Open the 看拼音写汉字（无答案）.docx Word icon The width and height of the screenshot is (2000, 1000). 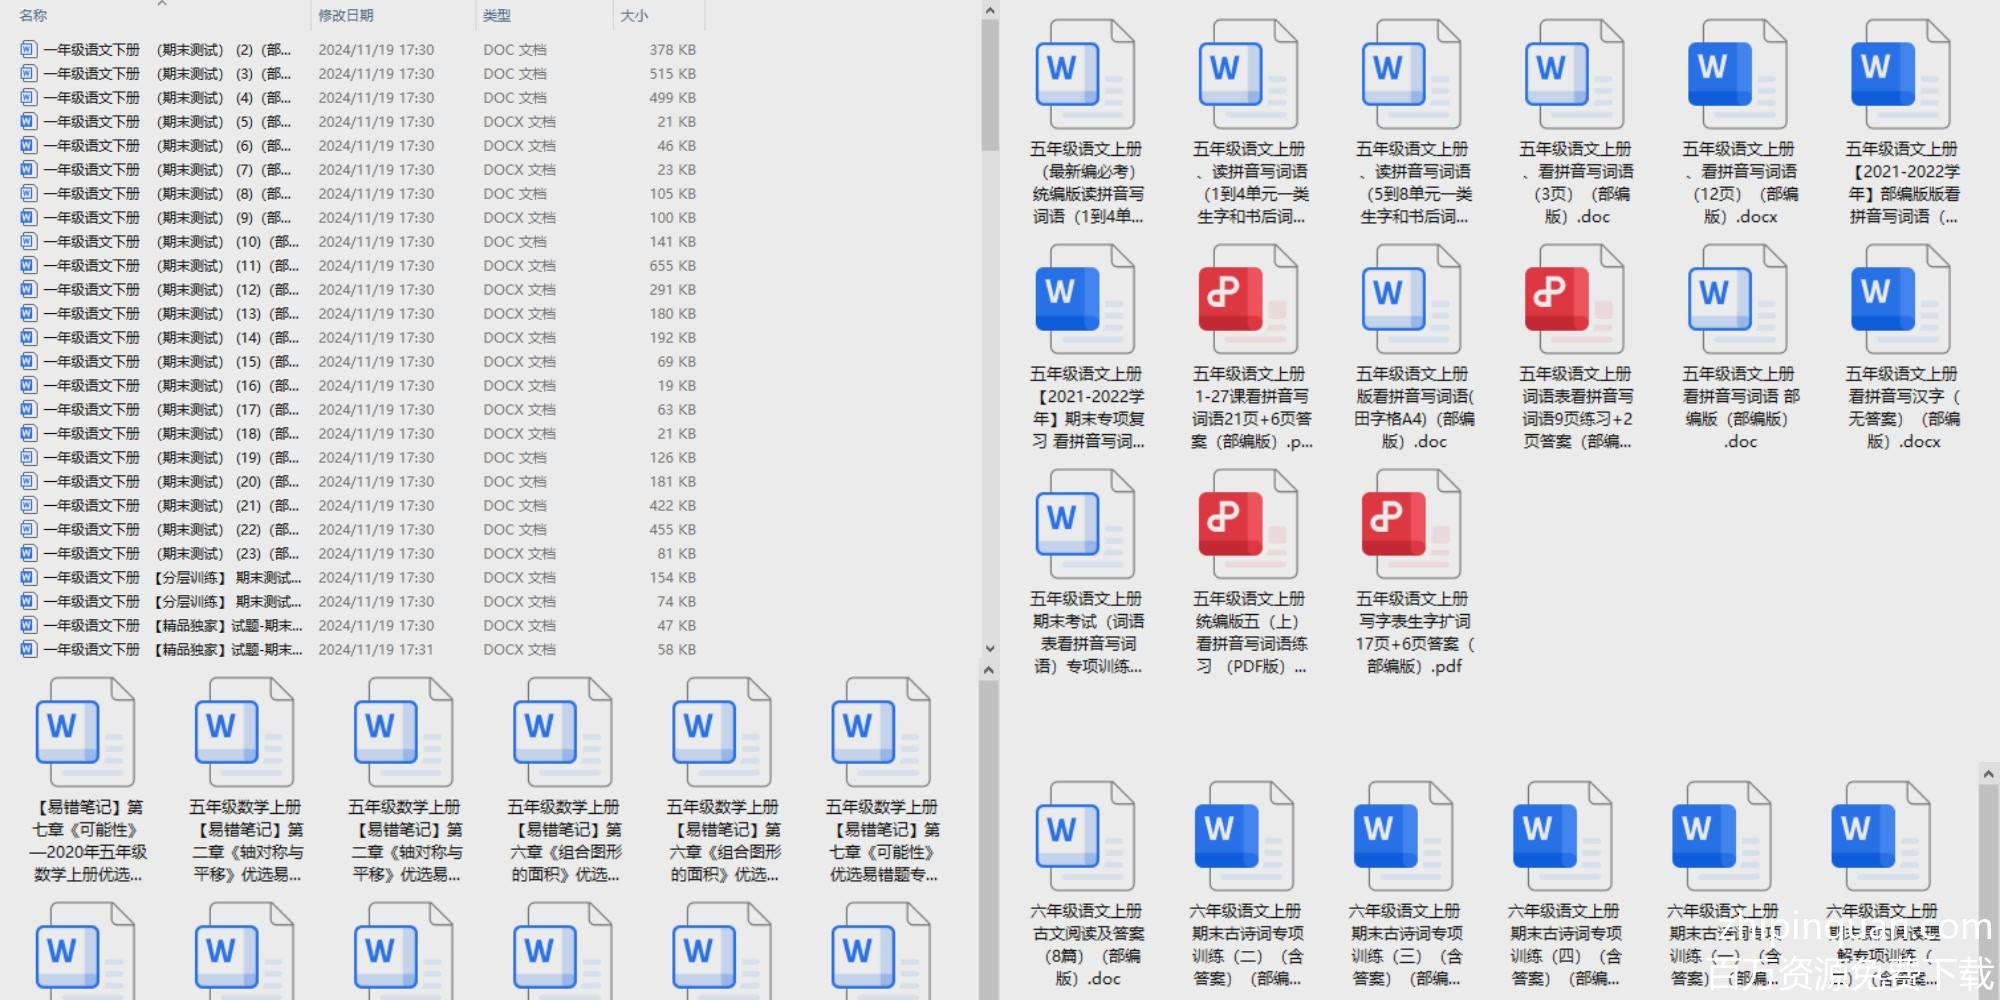pyautogui.click(x=1900, y=300)
